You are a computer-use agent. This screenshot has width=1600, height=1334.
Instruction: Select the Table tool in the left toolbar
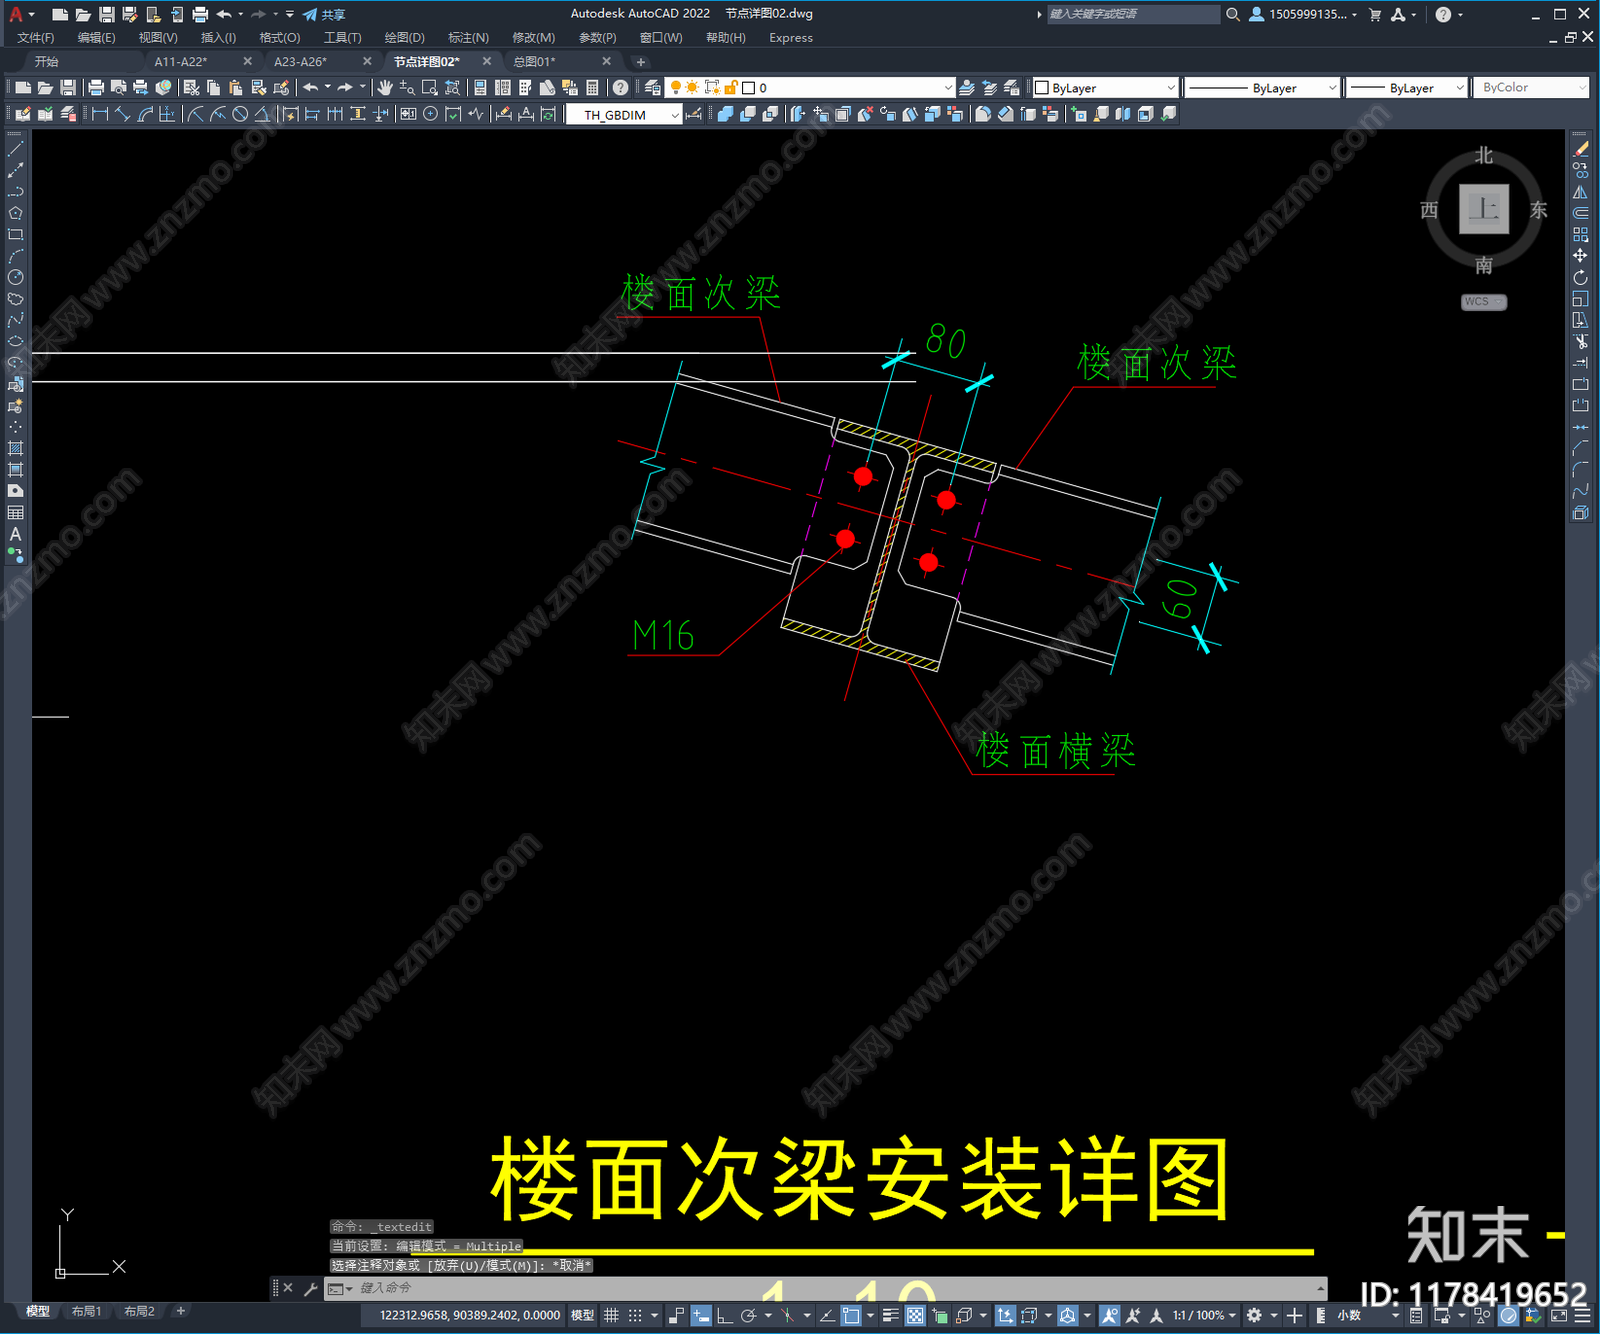coord(15,512)
